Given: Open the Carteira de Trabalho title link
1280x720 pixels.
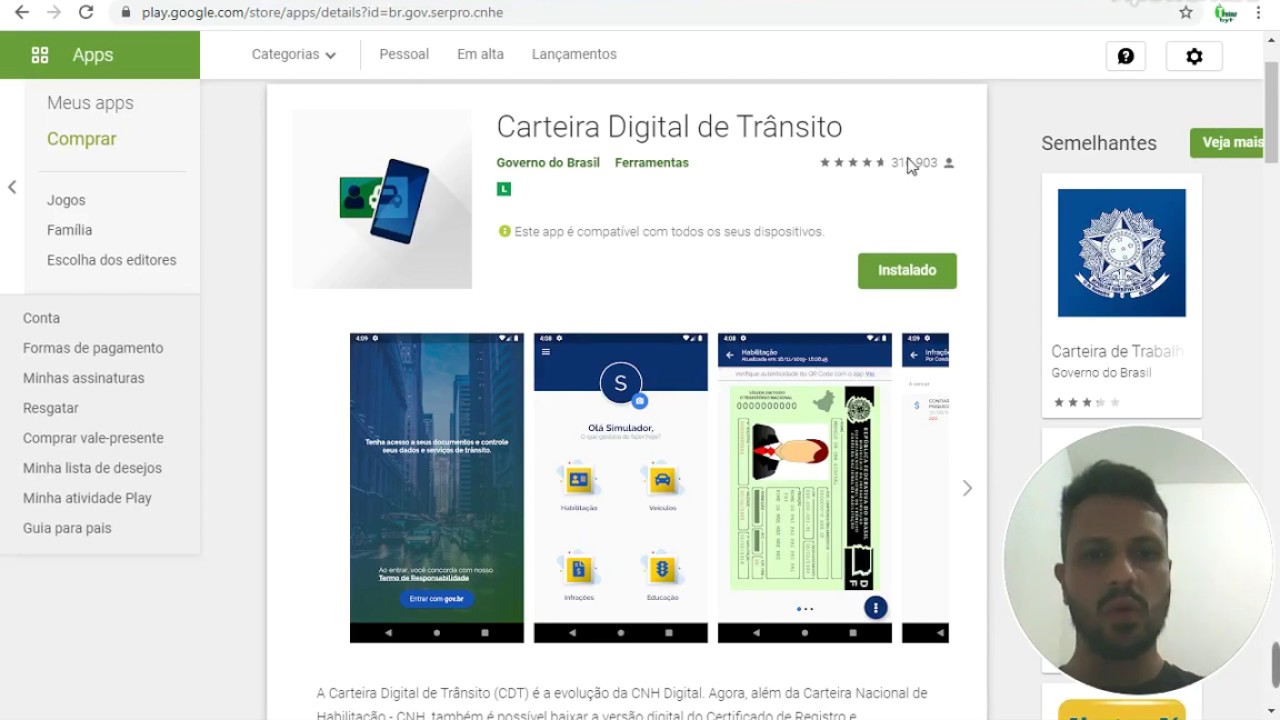Looking at the screenshot, I should pos(1117,351).
